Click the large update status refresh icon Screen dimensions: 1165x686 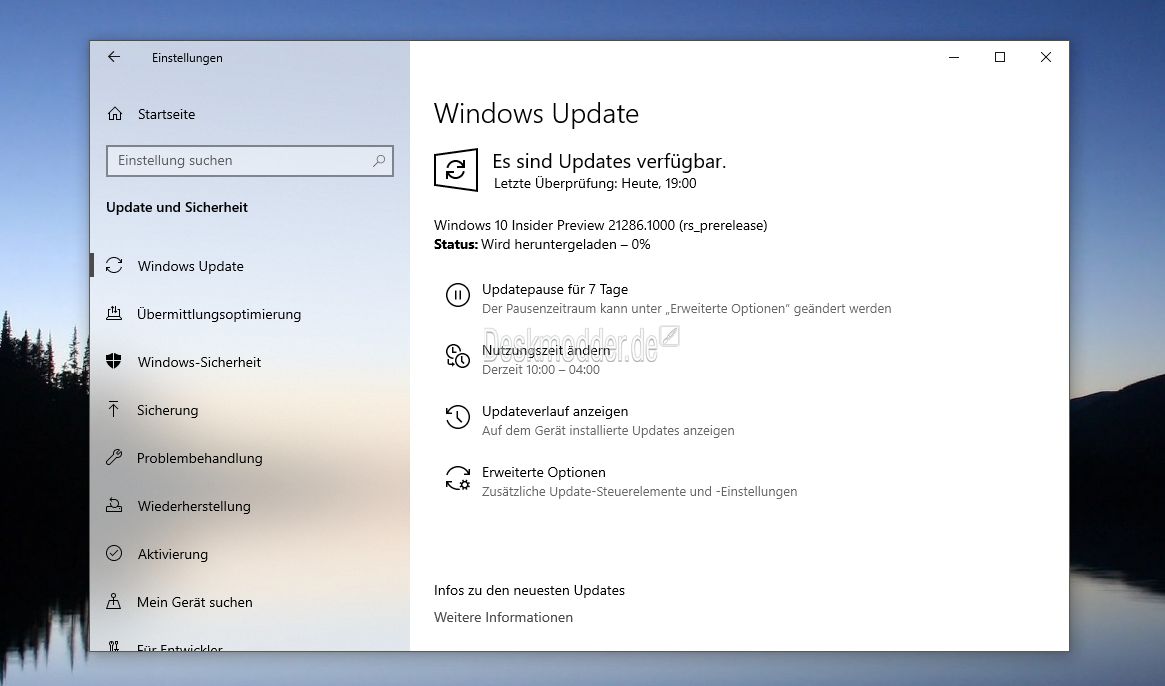pos(455,170)
